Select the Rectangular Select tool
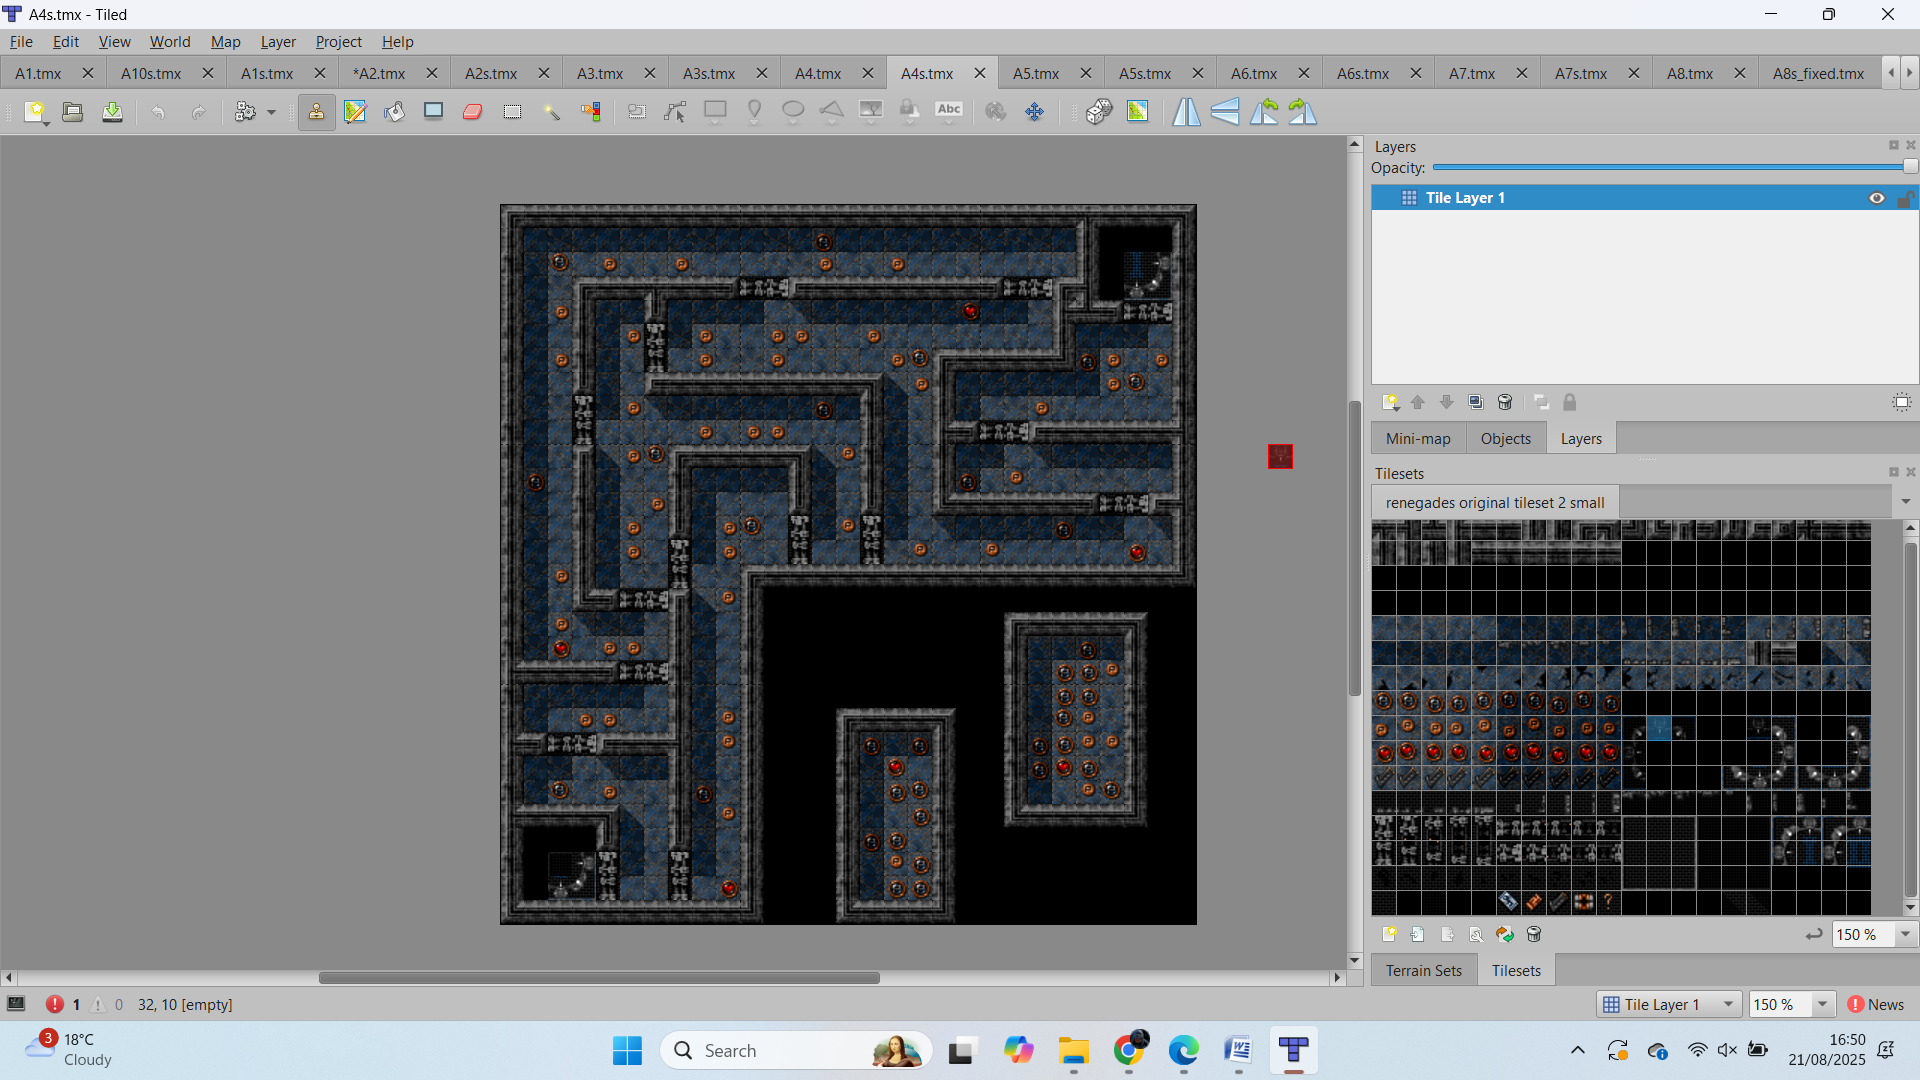Screen dimensions: 1920x1080 (512, 112)
